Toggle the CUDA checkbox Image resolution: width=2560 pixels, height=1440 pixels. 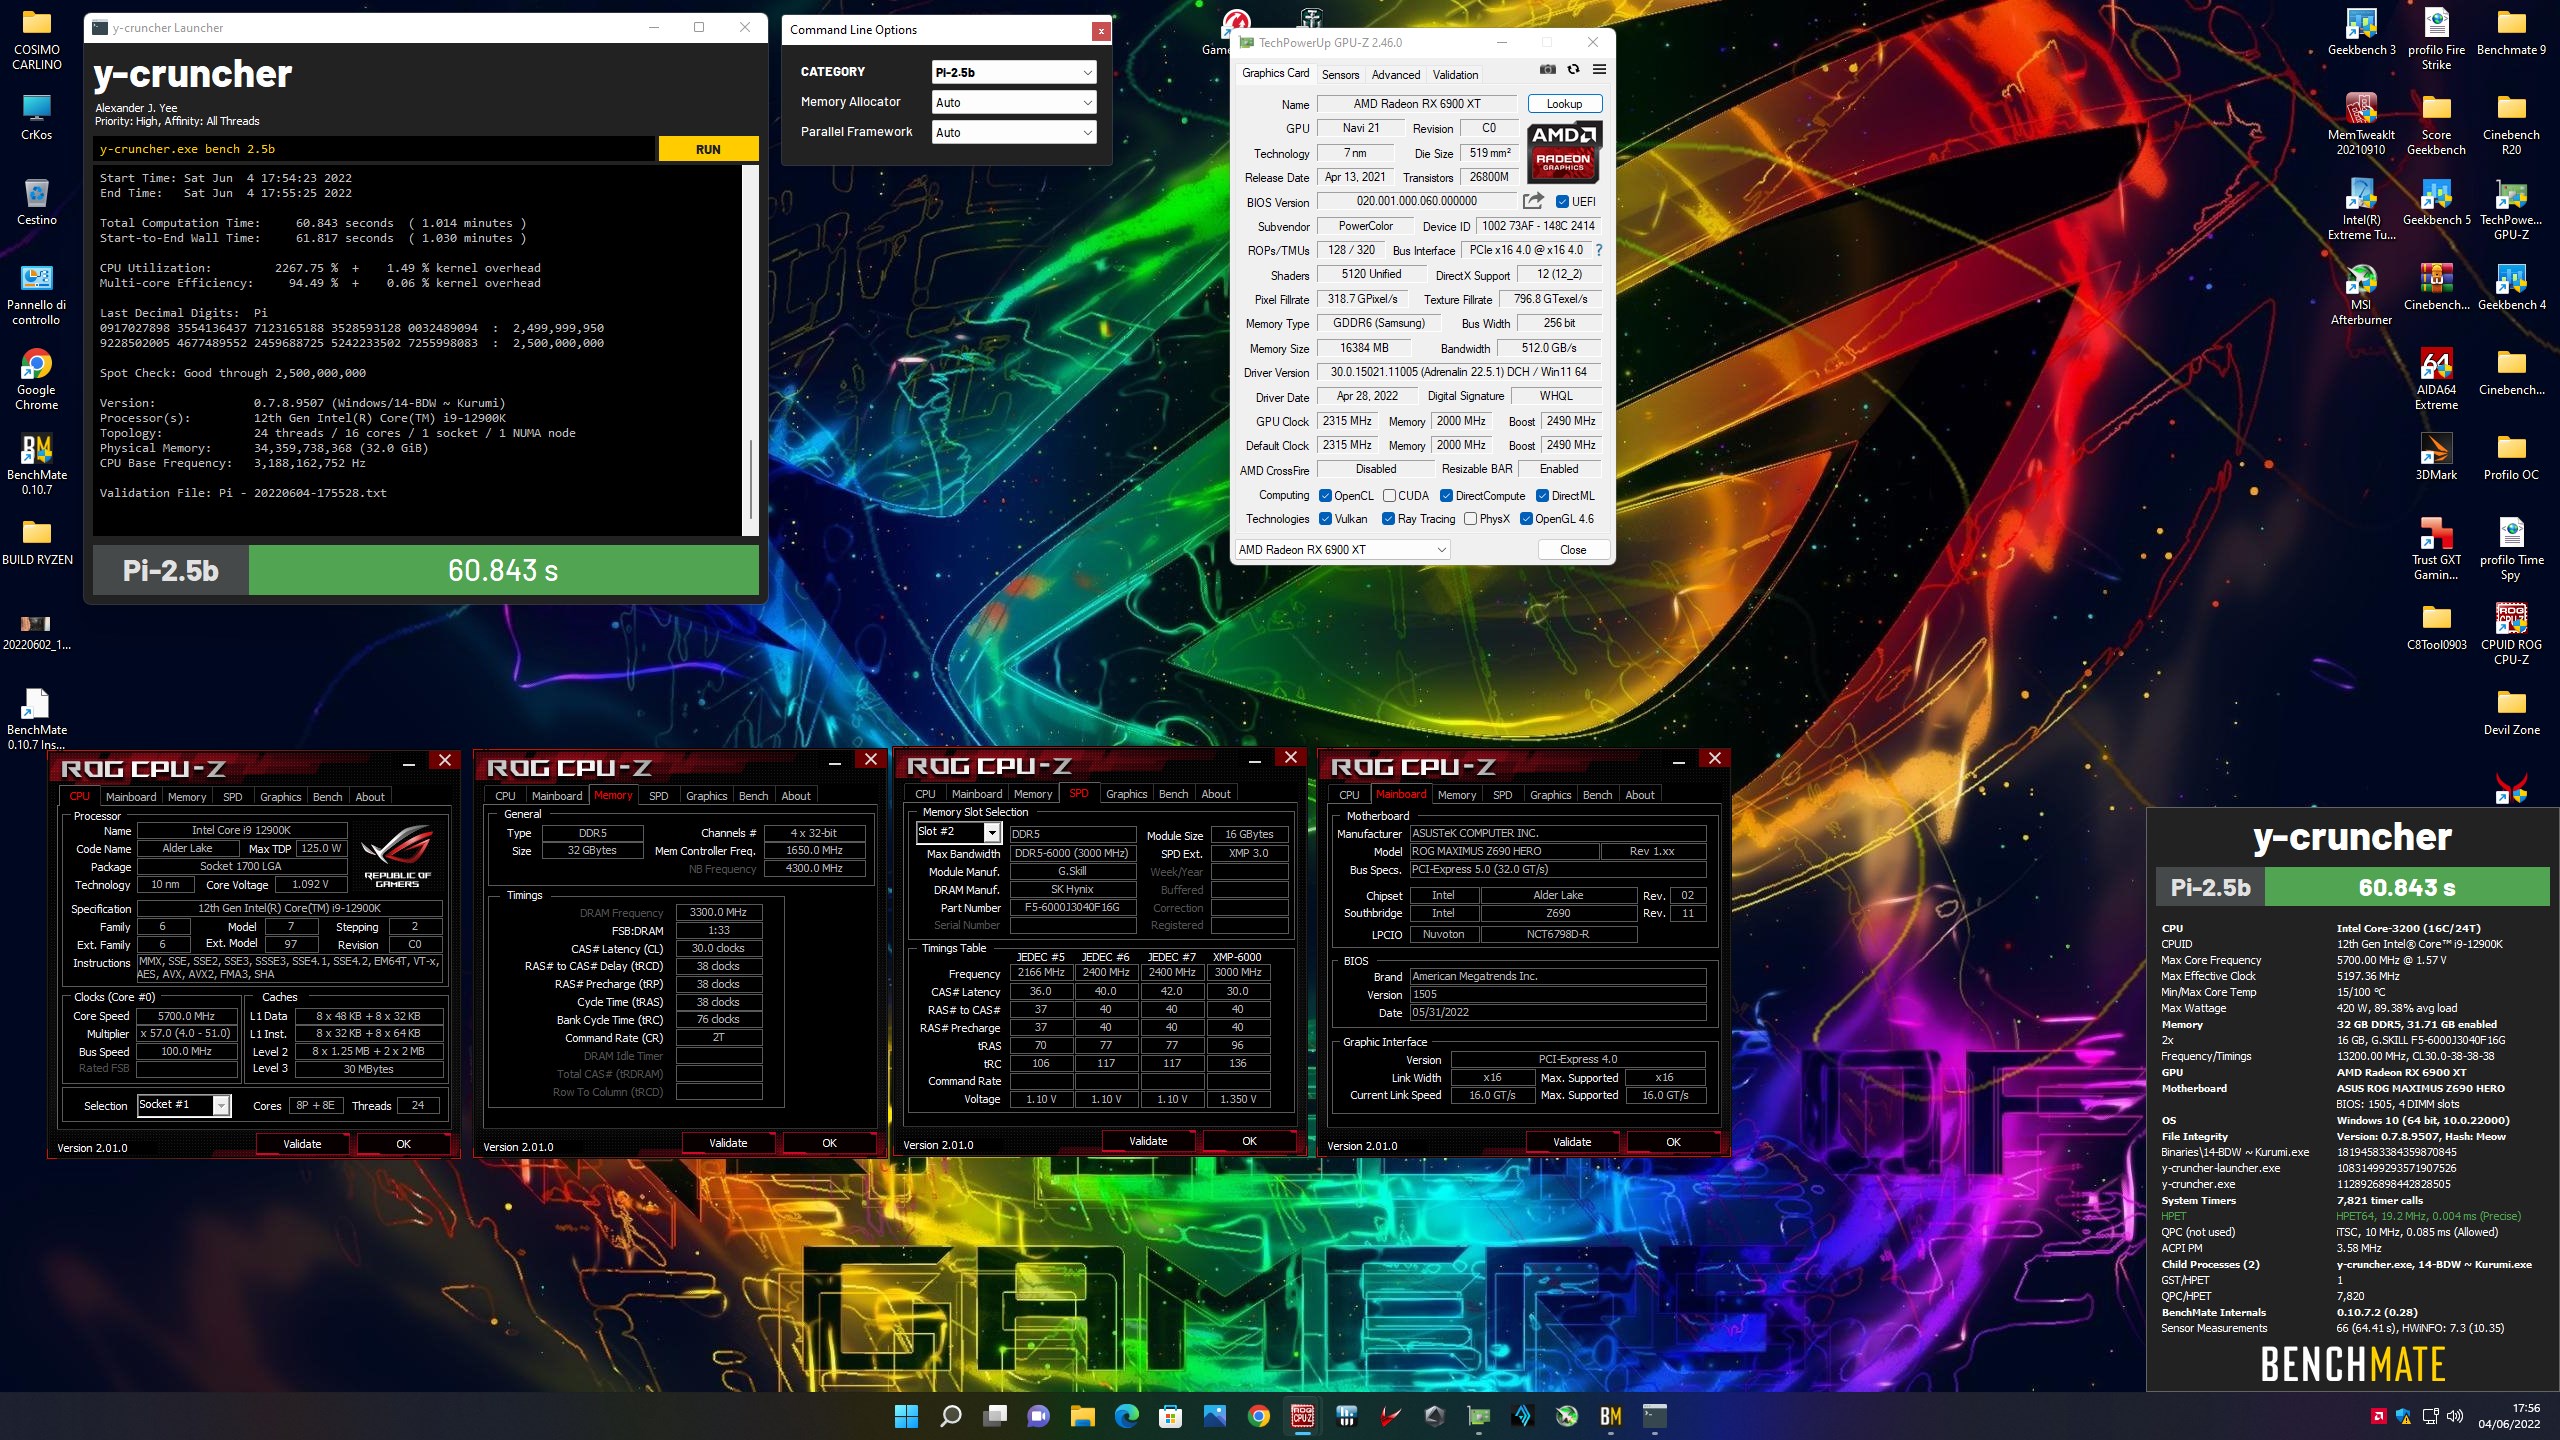[1389, 496]
